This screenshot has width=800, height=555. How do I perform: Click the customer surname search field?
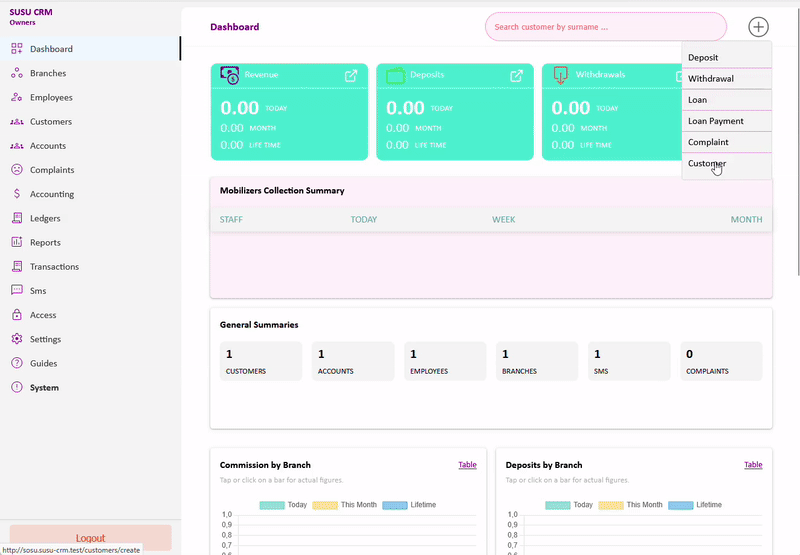[606, 27]
